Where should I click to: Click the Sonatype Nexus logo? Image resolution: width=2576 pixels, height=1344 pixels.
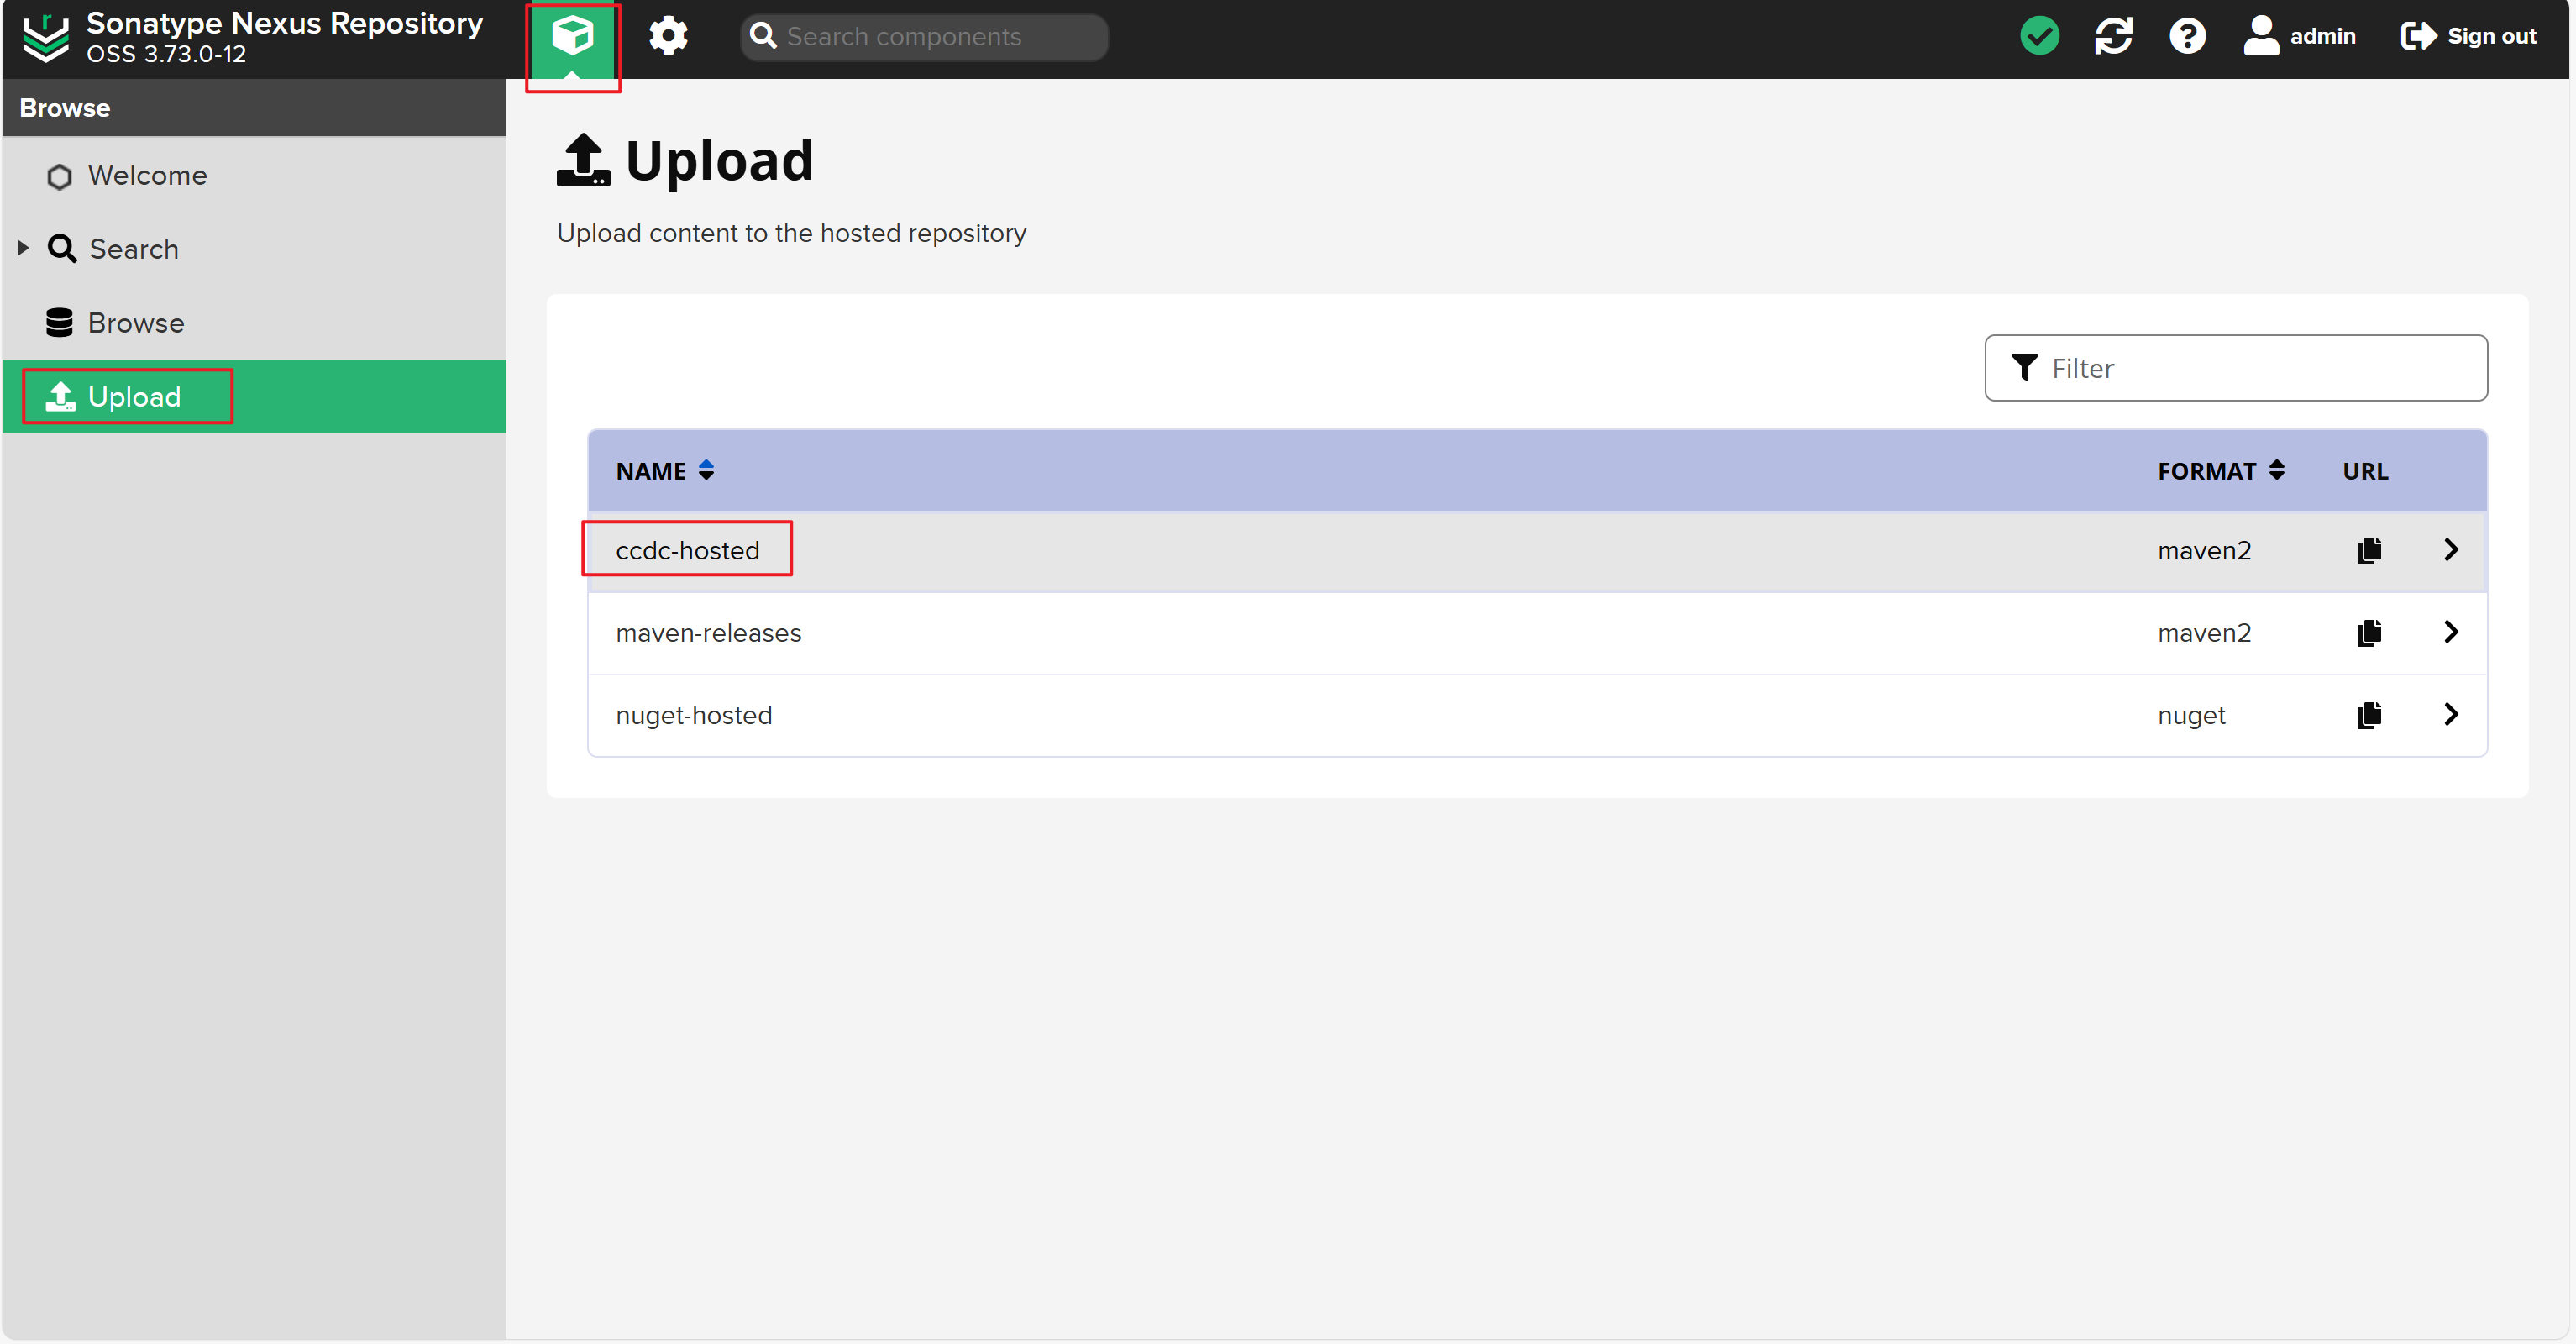[x=46, y=38]
